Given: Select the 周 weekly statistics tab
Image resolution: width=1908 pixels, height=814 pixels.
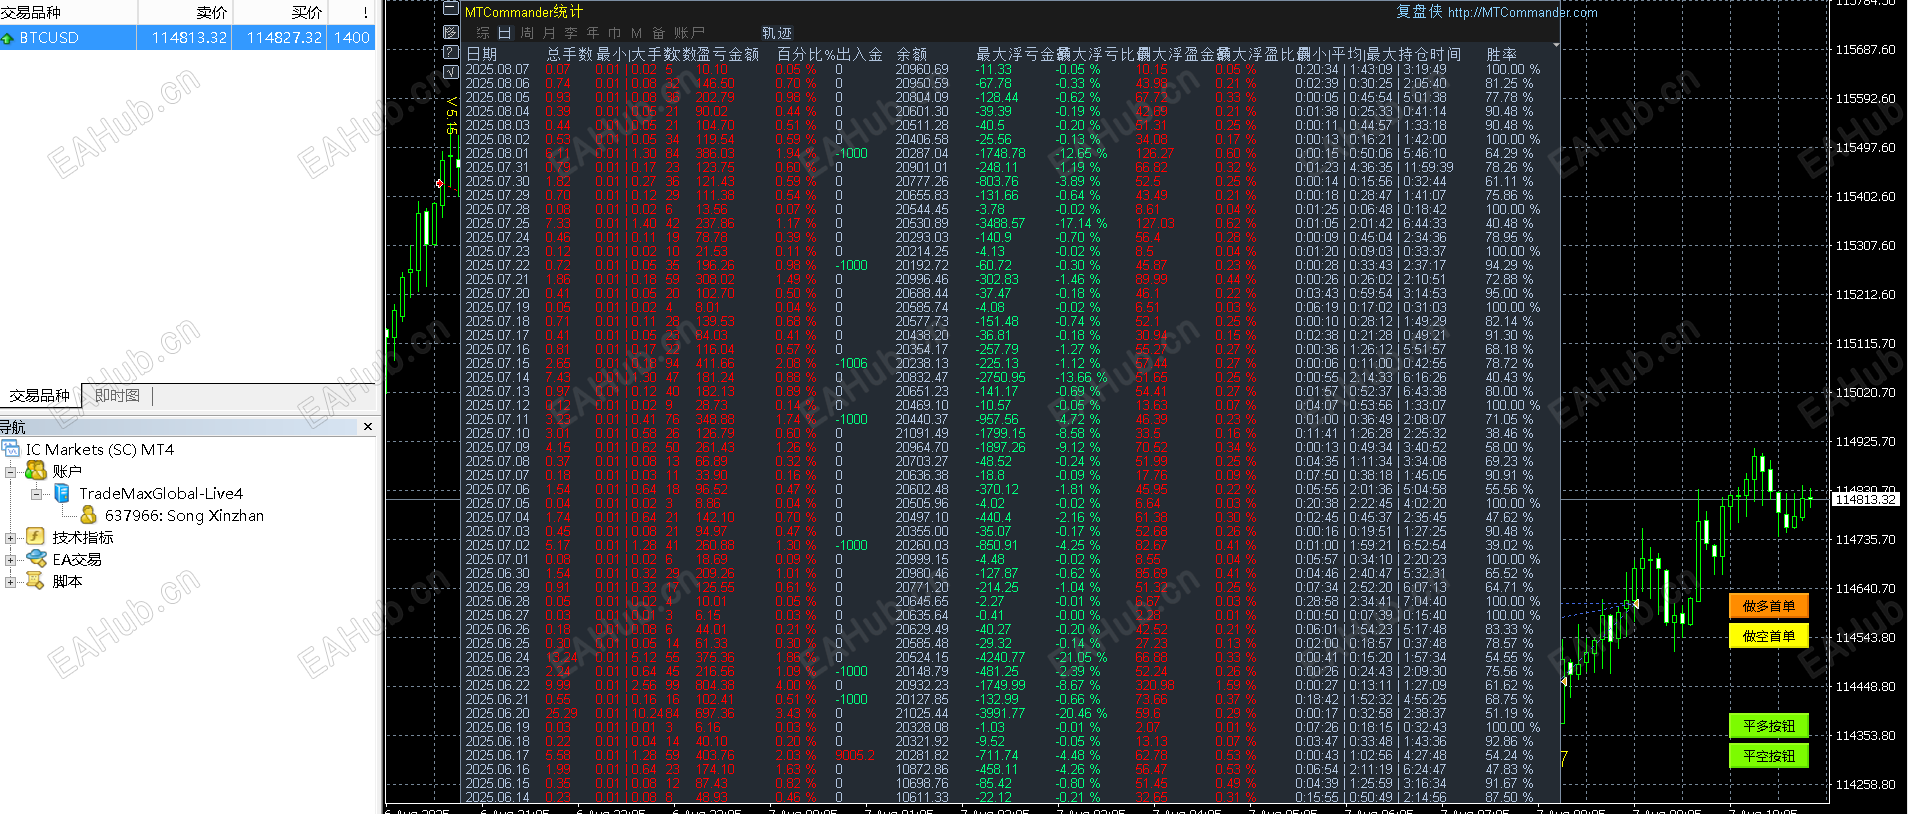Looking at the screenshot, I should pyautogui.click(x=527, y=33).
